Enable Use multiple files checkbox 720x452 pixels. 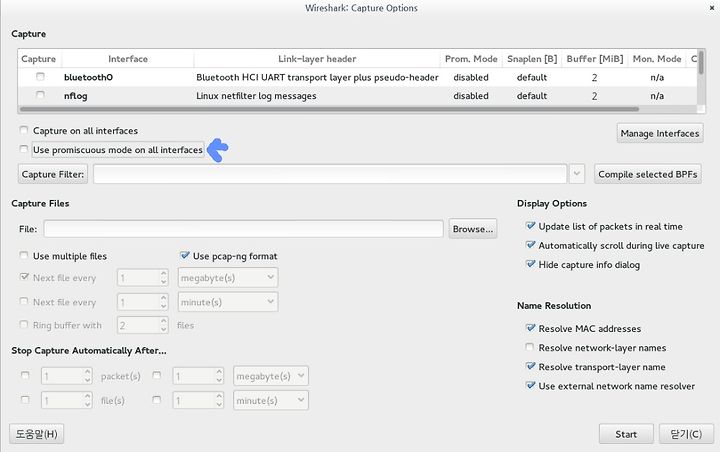click(x=24, y=255)
